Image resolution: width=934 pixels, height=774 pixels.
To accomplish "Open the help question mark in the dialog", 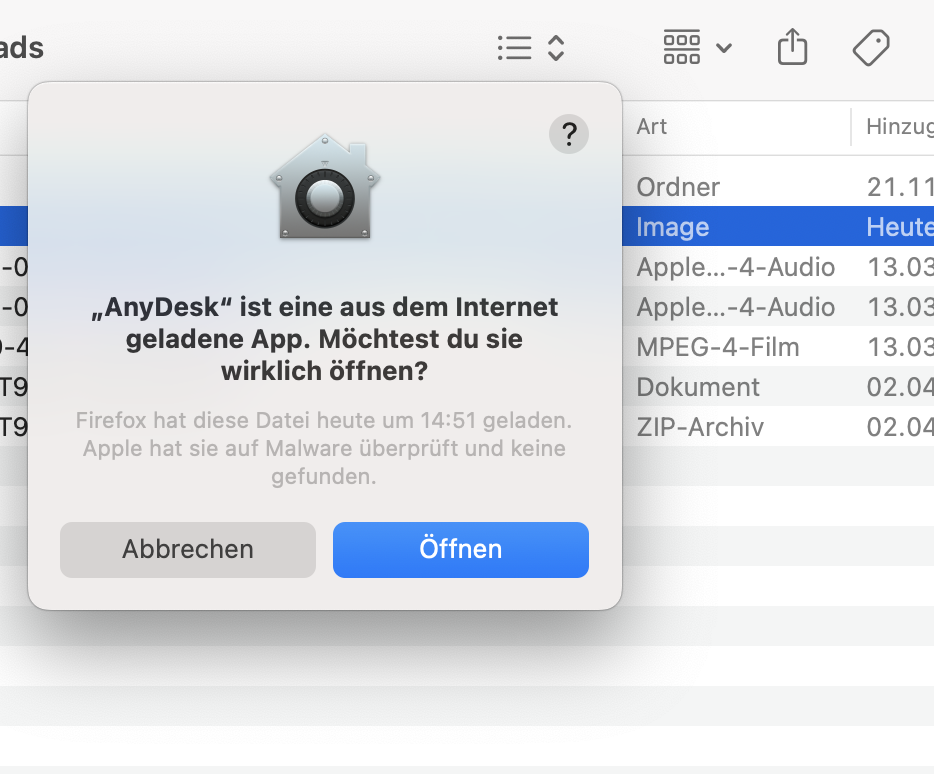I will 569,134.
